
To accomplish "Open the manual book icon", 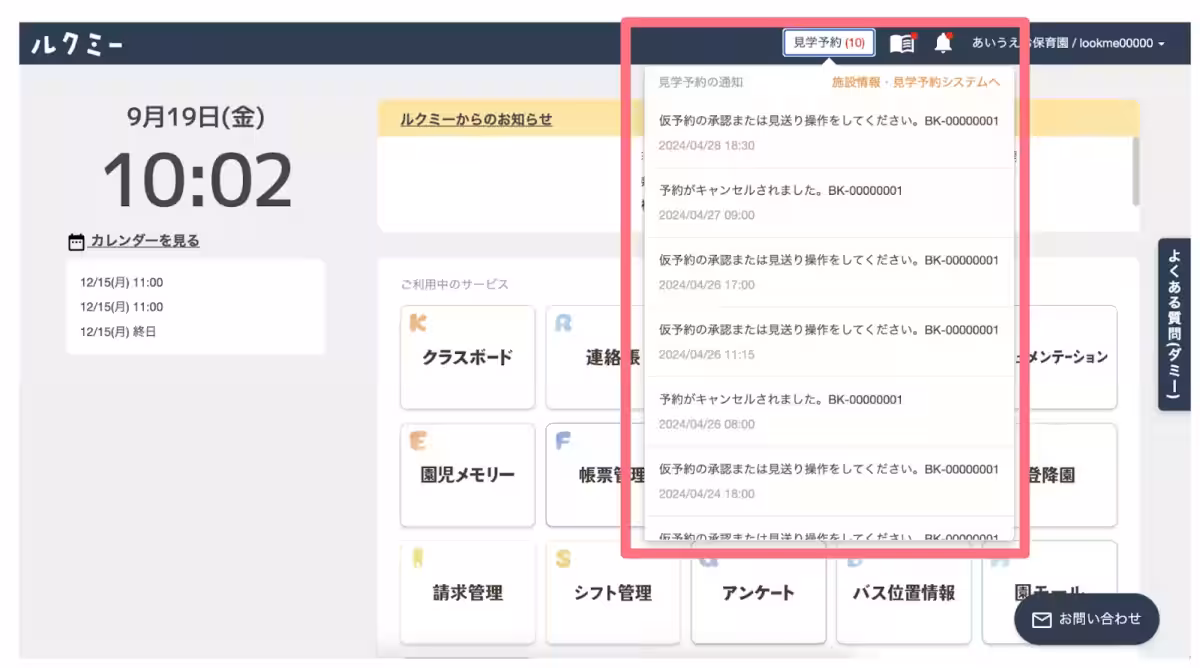I will (902, 43).
